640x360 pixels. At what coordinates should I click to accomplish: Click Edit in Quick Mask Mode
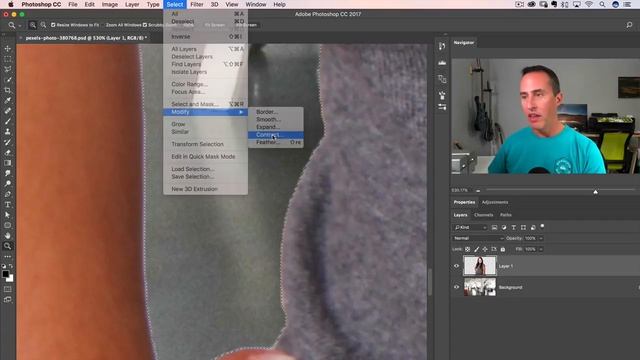[x=205, y=157]
